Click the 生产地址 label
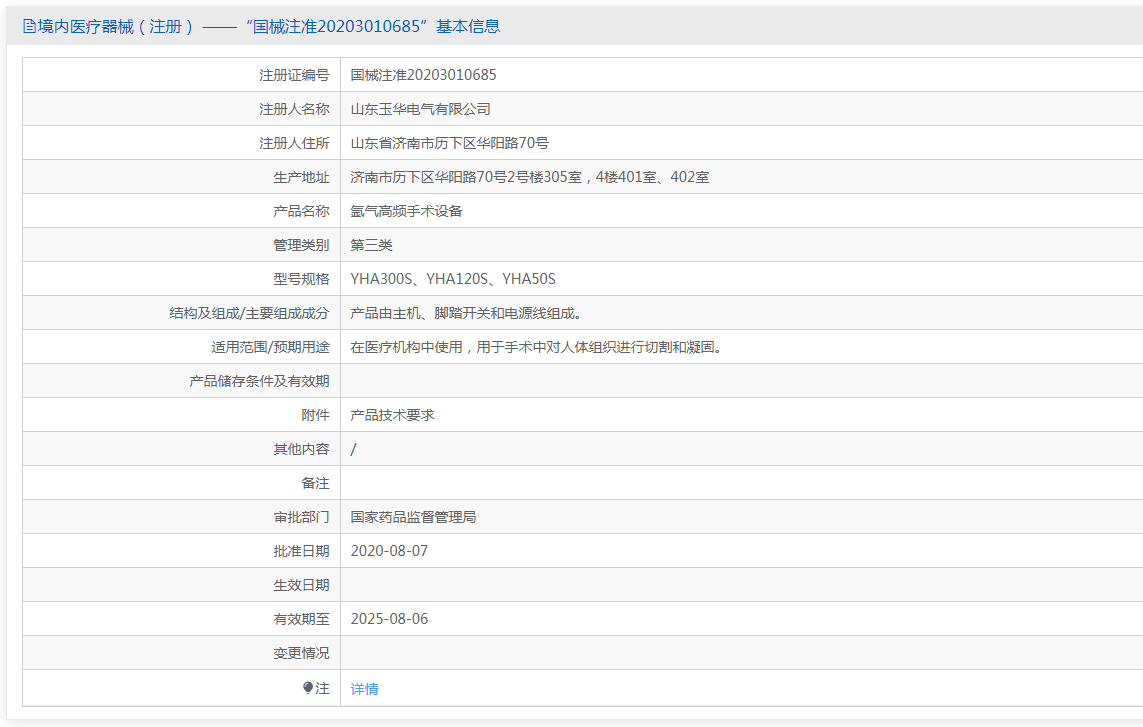This screenshot has width=1143, height=727. point(301,177)
